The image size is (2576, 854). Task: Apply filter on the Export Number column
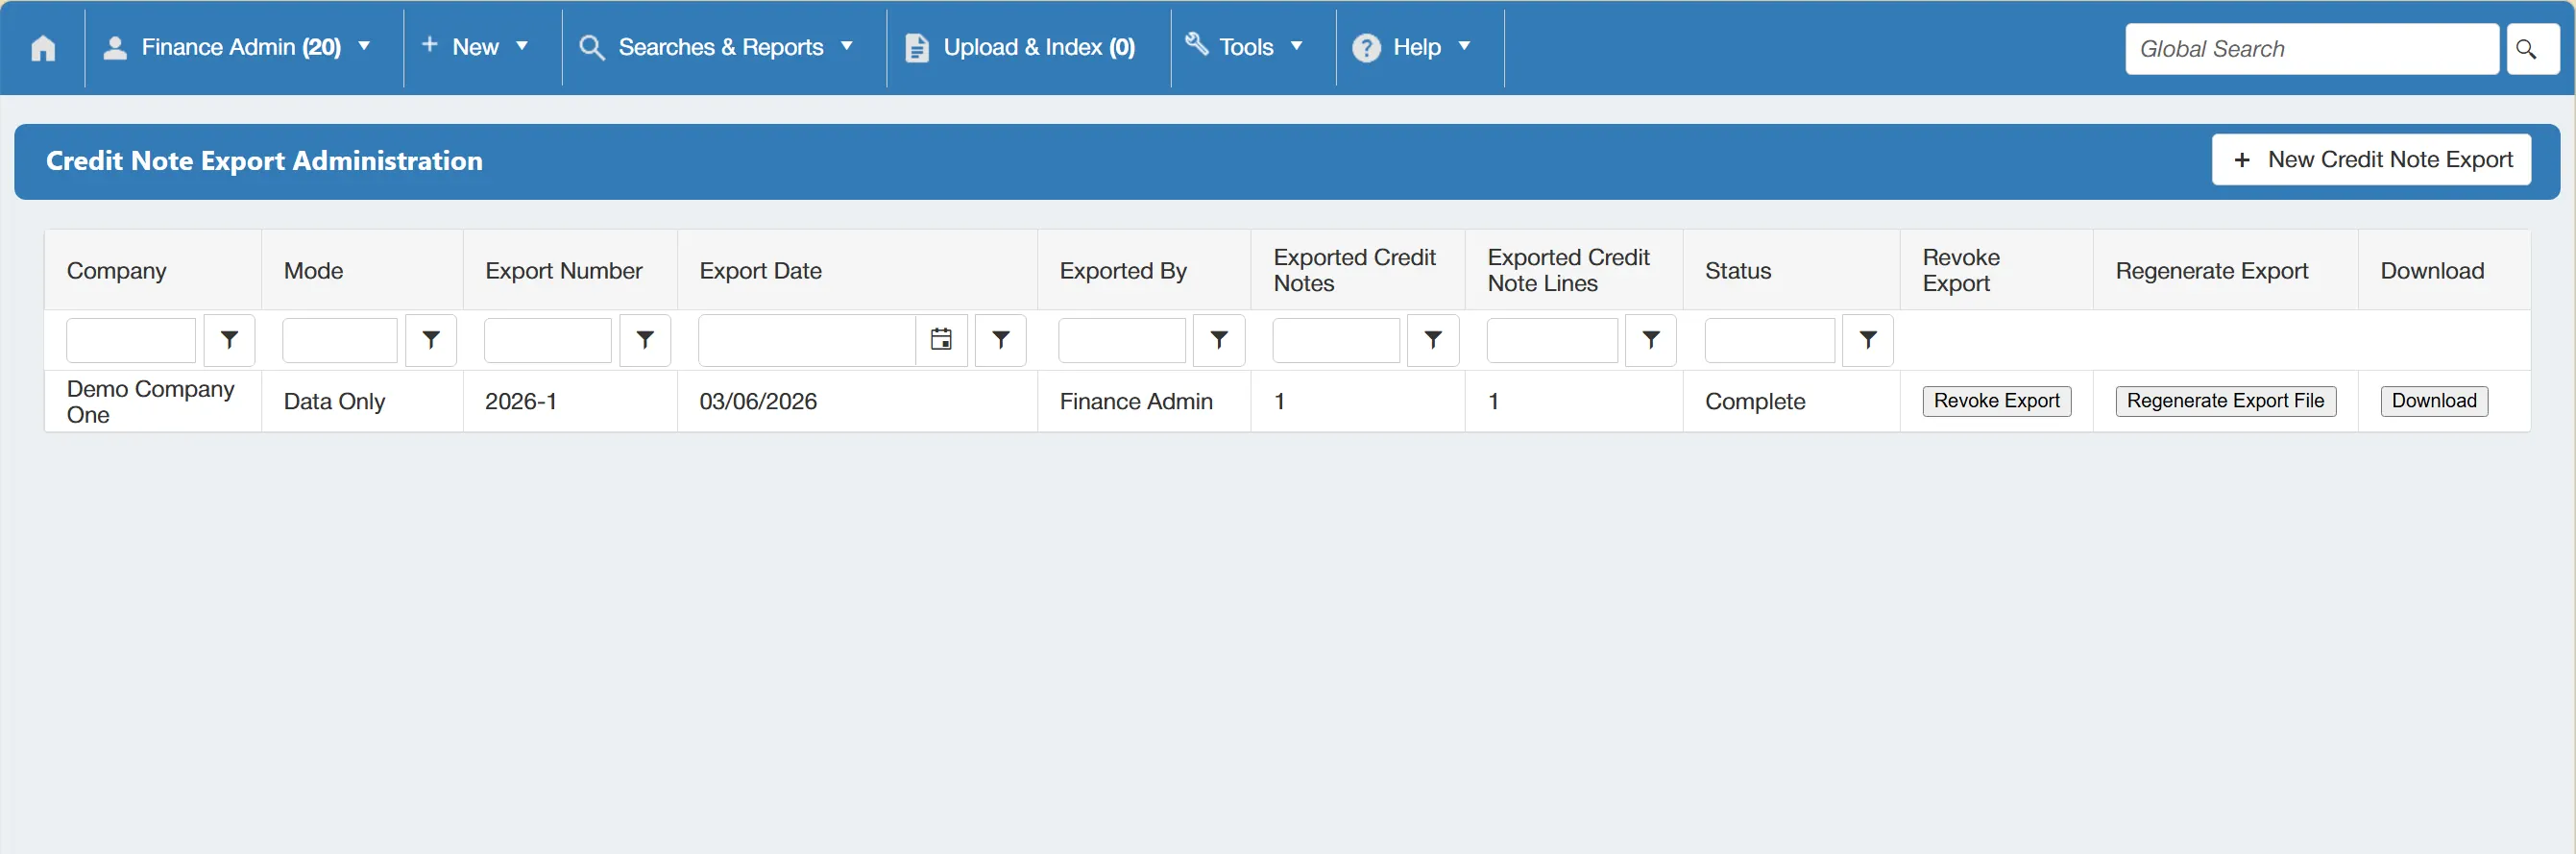(645, 340)
